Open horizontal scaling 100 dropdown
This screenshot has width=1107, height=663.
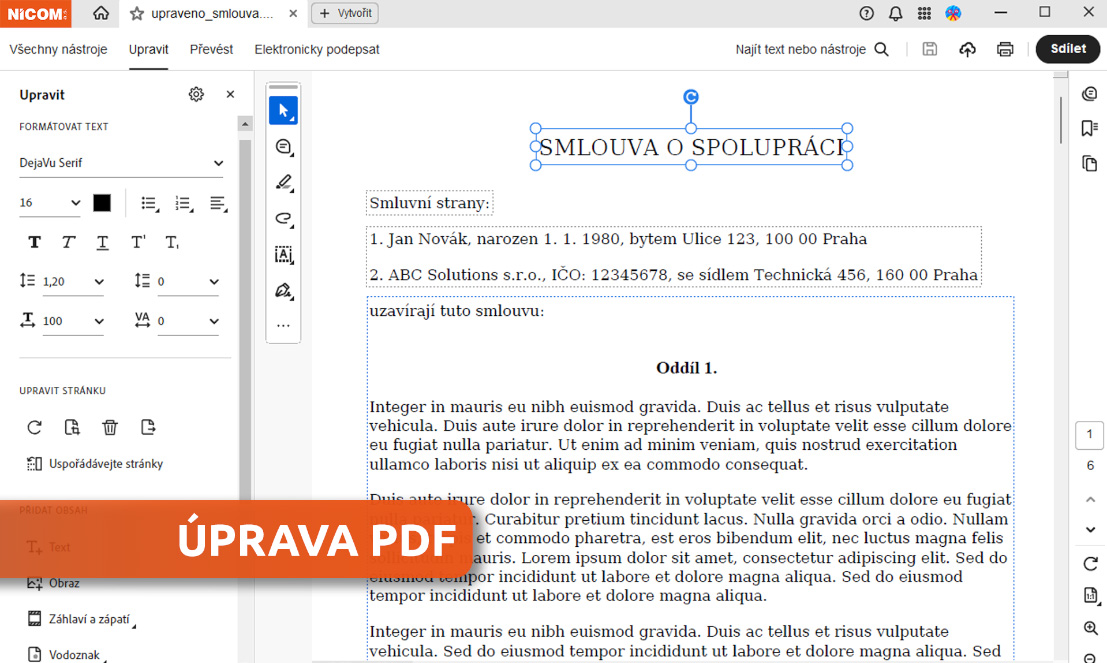pyautogui.click(x=73, y=321)
